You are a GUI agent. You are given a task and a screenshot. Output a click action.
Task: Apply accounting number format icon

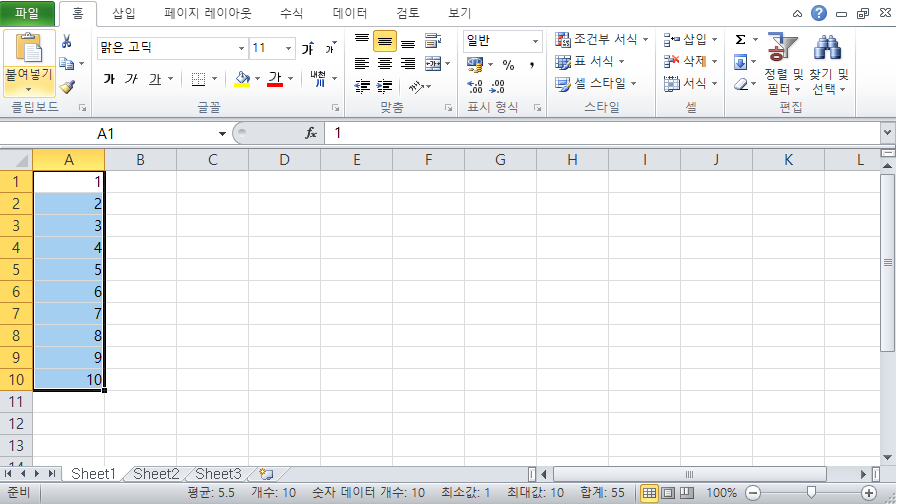[475, 64]
